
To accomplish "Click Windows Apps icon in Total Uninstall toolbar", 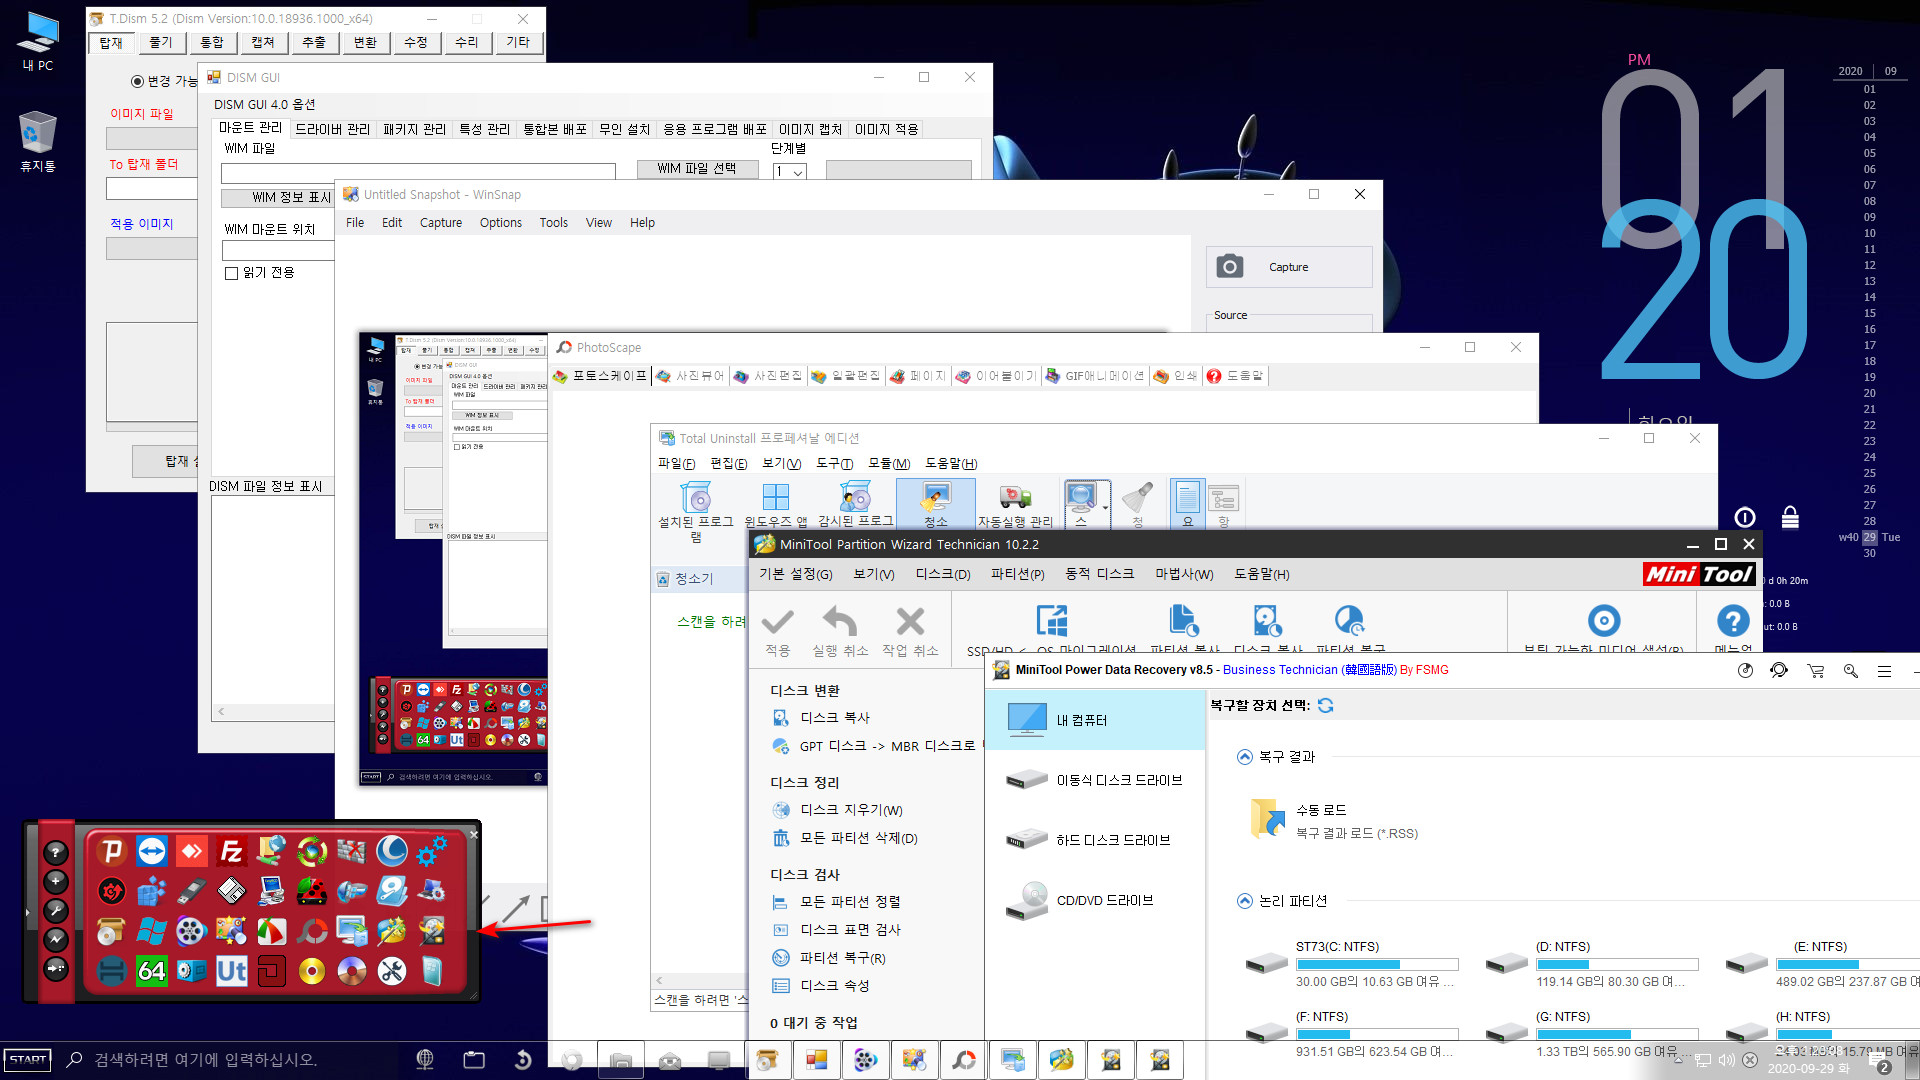I will click(776, 505).
